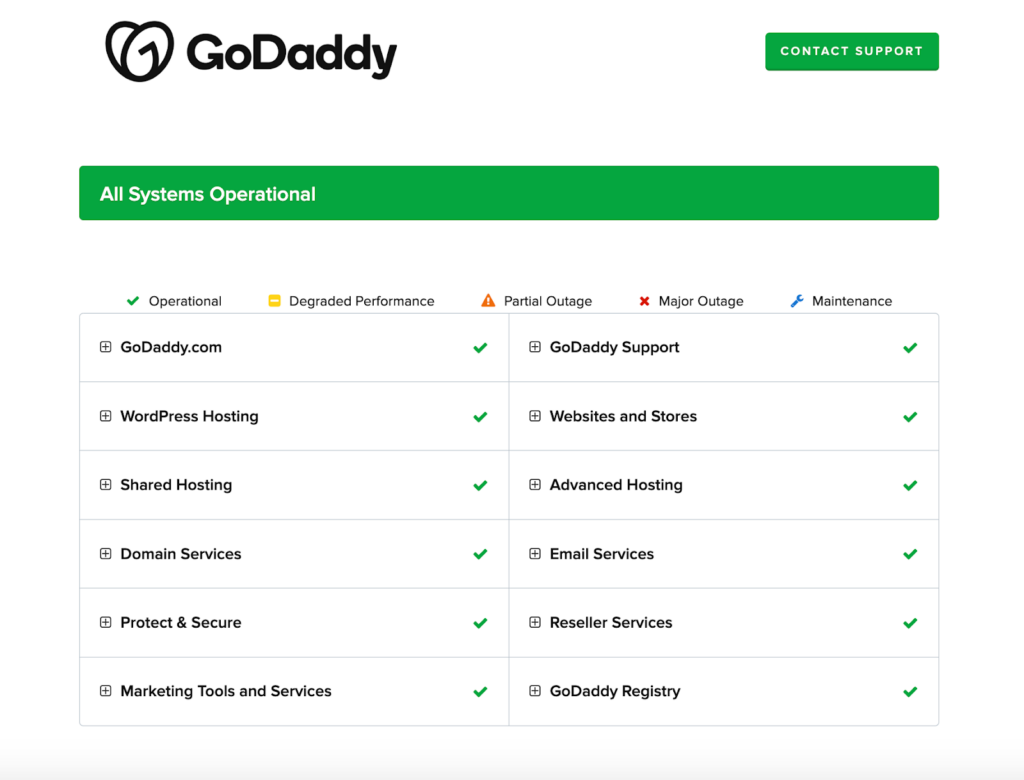
Task: Expand the Advanced Hosting status section
Action: pyautogui.click(x=535, y=485)
